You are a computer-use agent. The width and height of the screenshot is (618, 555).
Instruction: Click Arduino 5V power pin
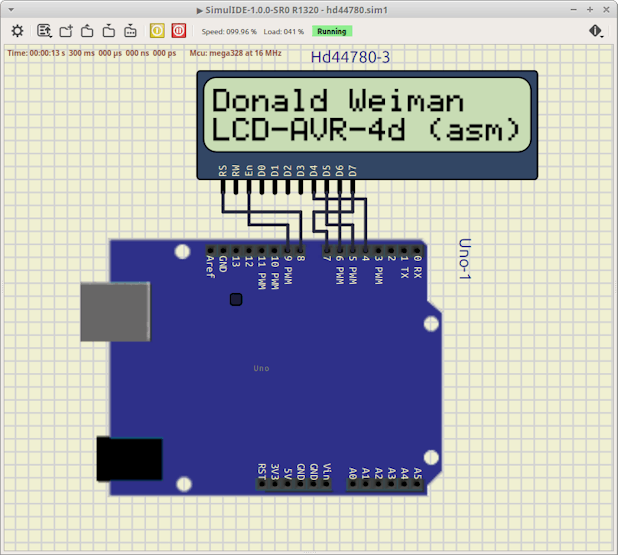point(287,484)
